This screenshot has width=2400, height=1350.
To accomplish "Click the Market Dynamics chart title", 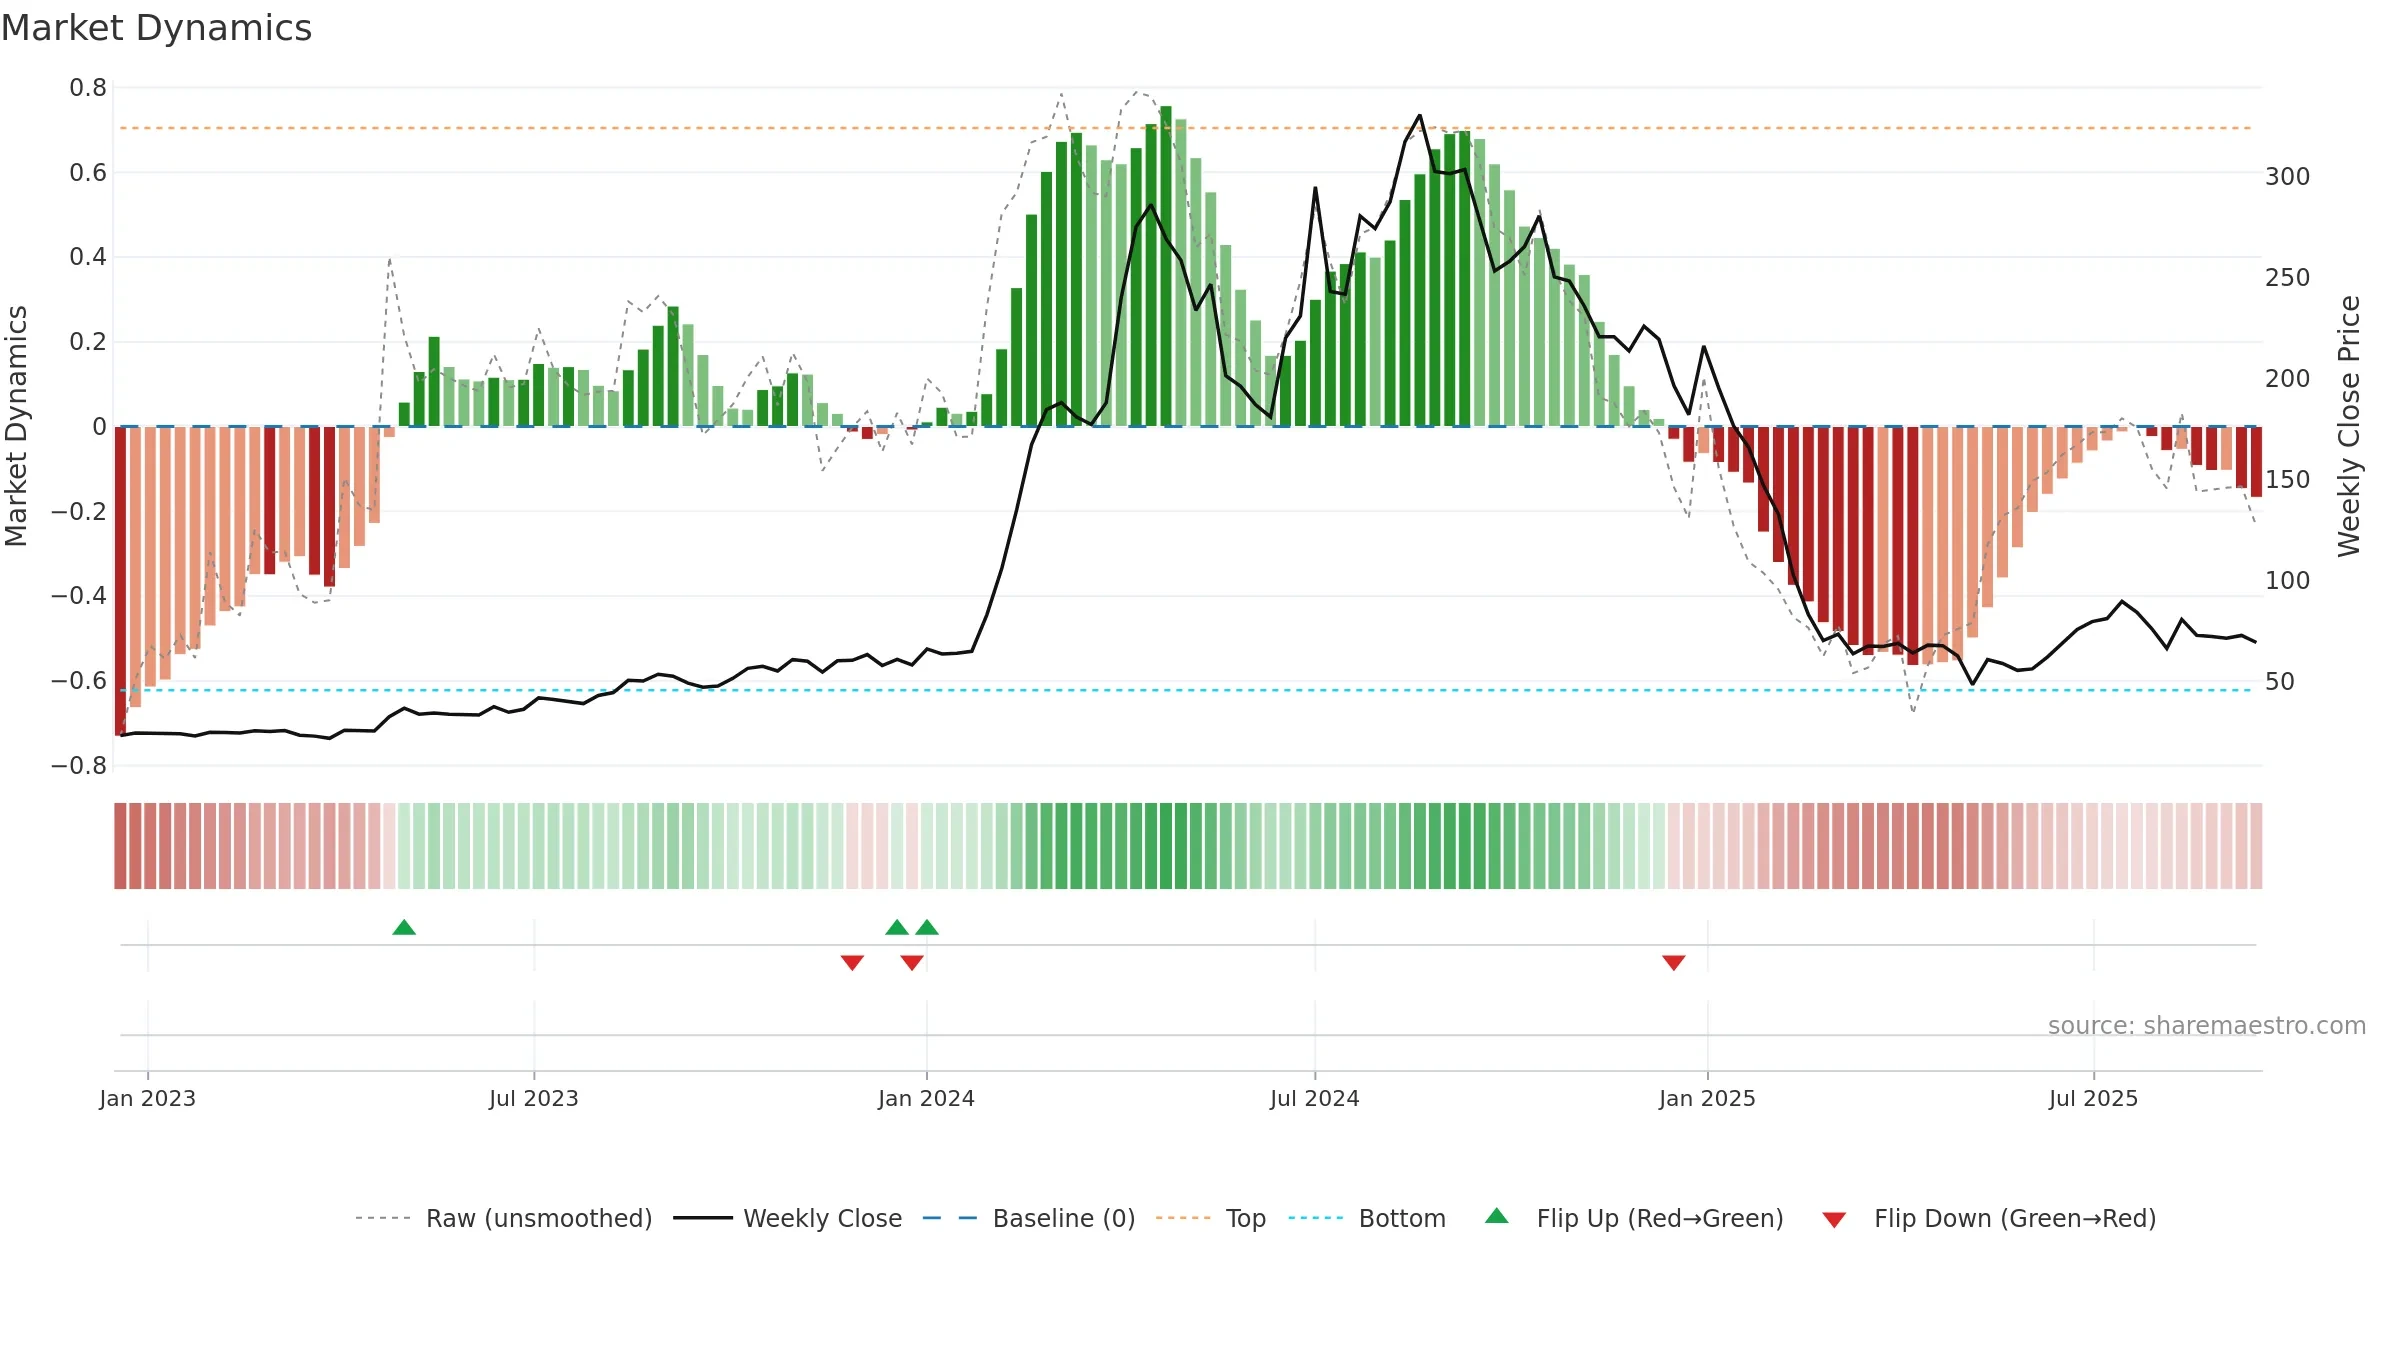I will (157, 28).
